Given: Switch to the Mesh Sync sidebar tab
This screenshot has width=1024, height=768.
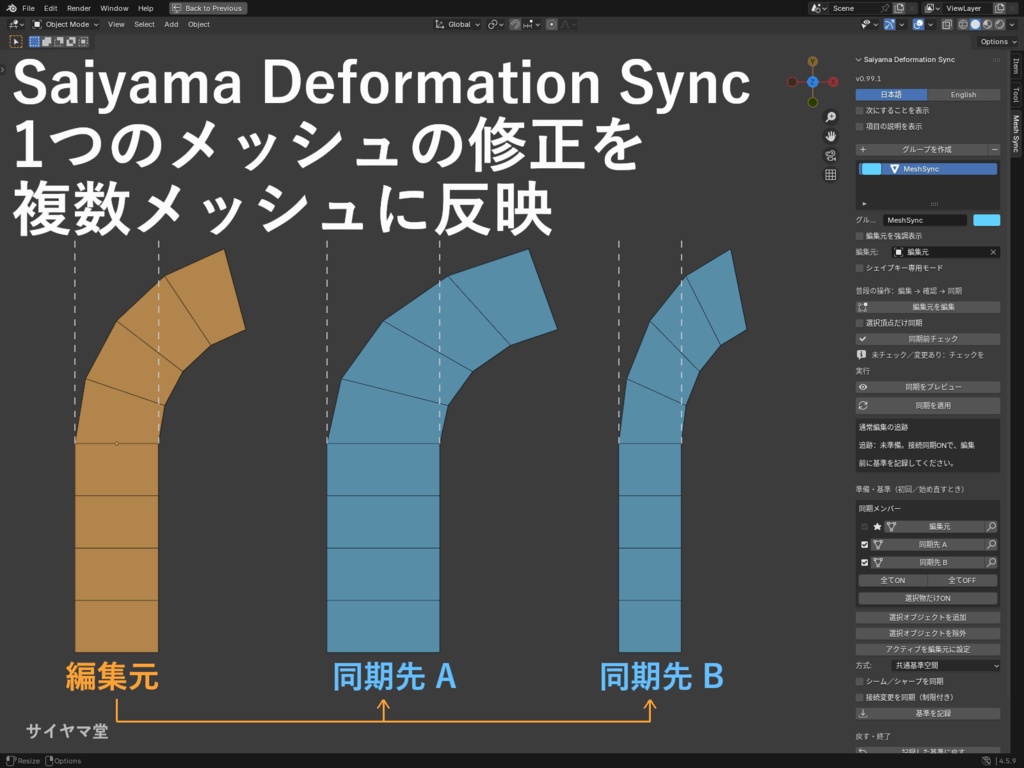Looking at the screenshot, I should point(1016,134).
